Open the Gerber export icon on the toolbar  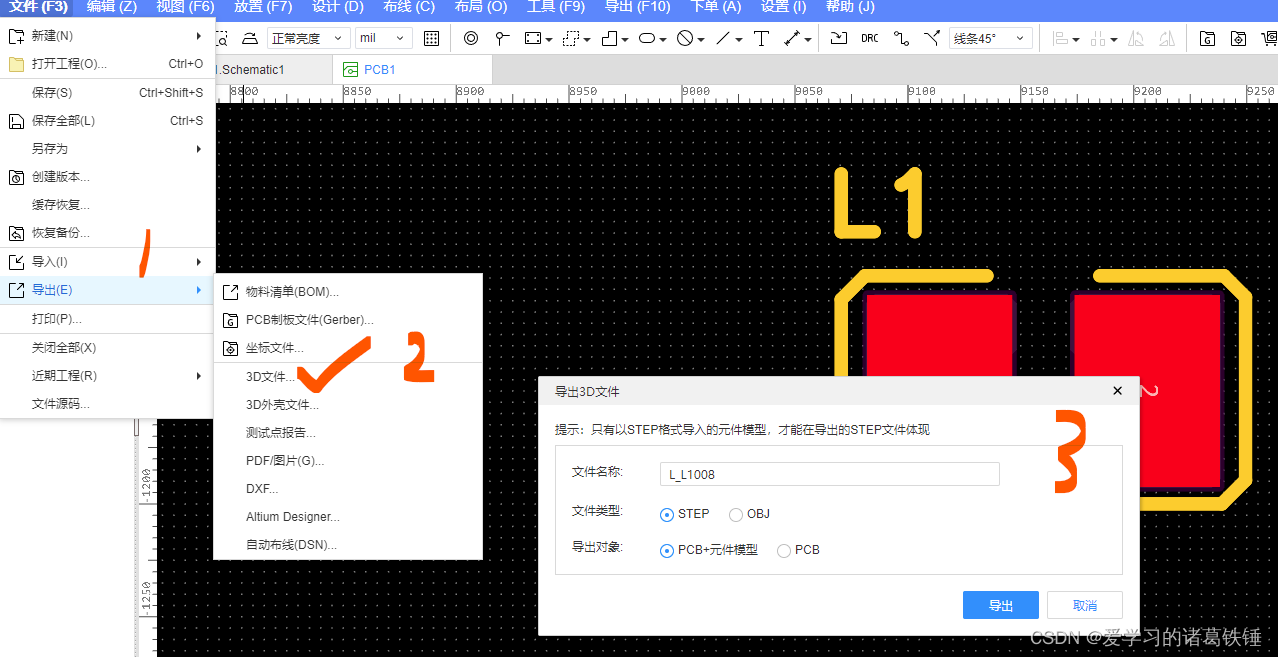pos(1207,38)
